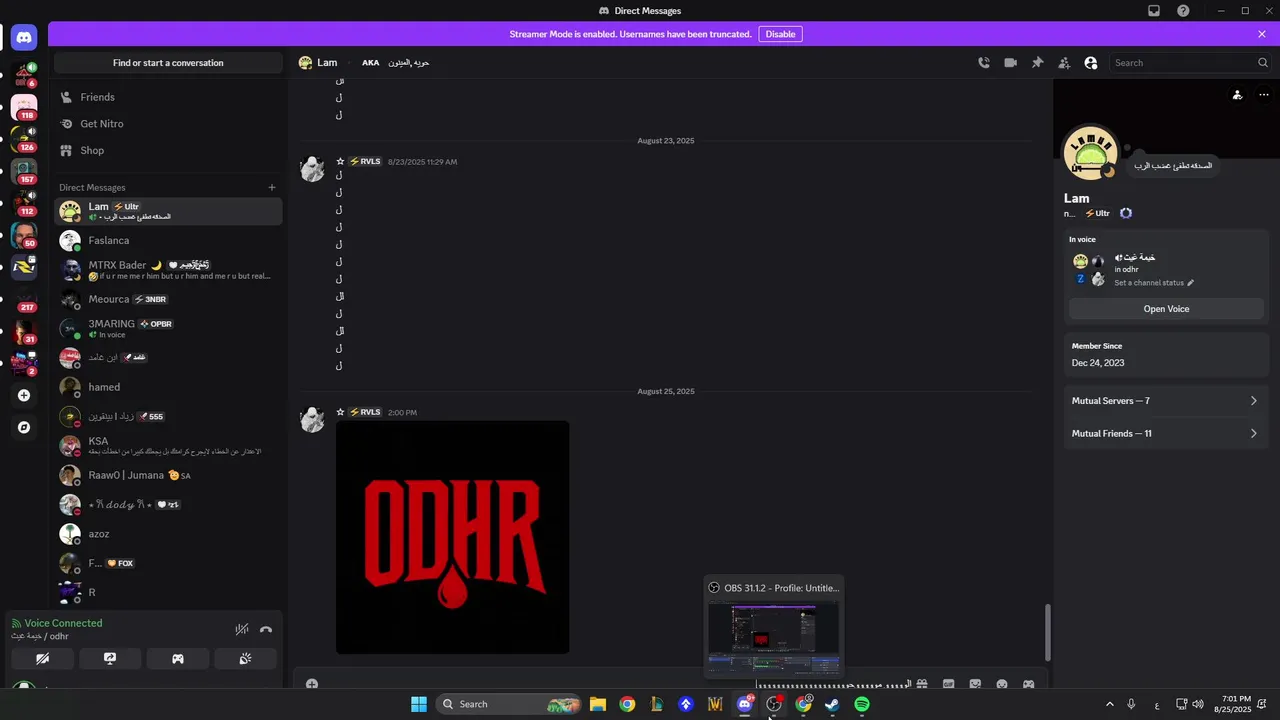Open Discord home Direct Messages icon
This screenshot has width=1280, height=720.
tap(24, 38)
